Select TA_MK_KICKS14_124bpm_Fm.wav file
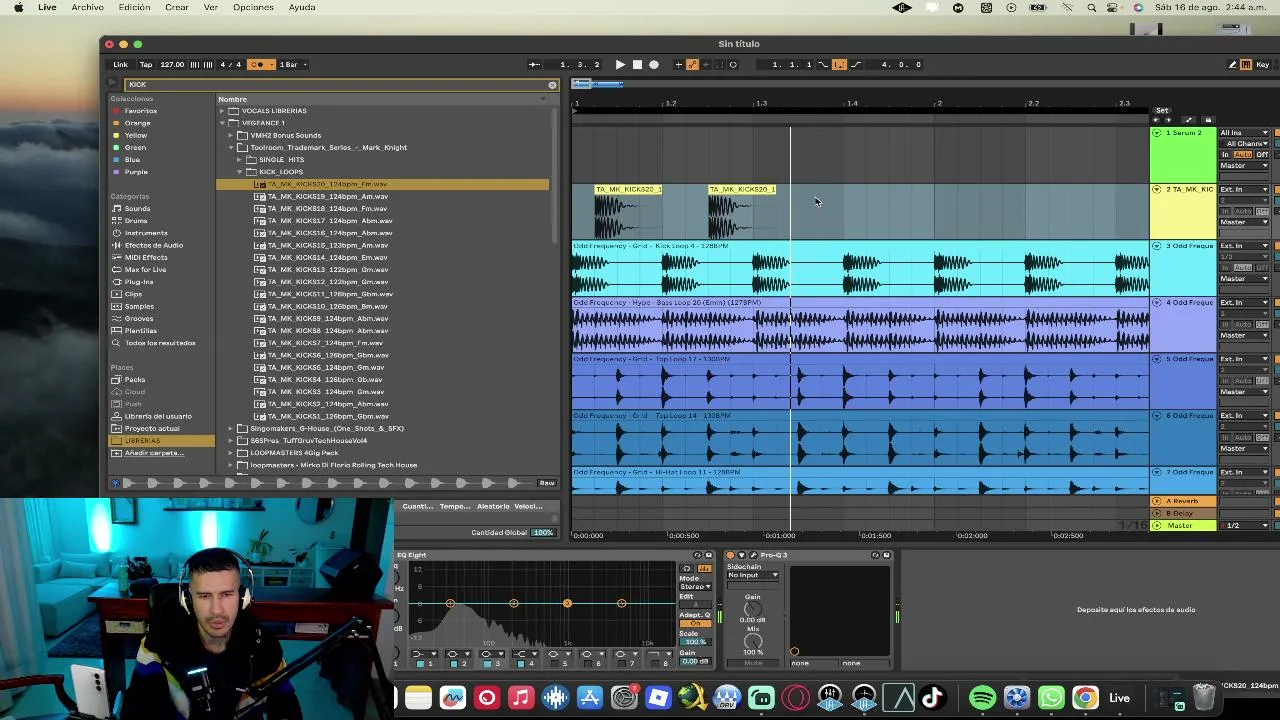The width and height of the screenshot is (1280, 720). click(327, 257)
